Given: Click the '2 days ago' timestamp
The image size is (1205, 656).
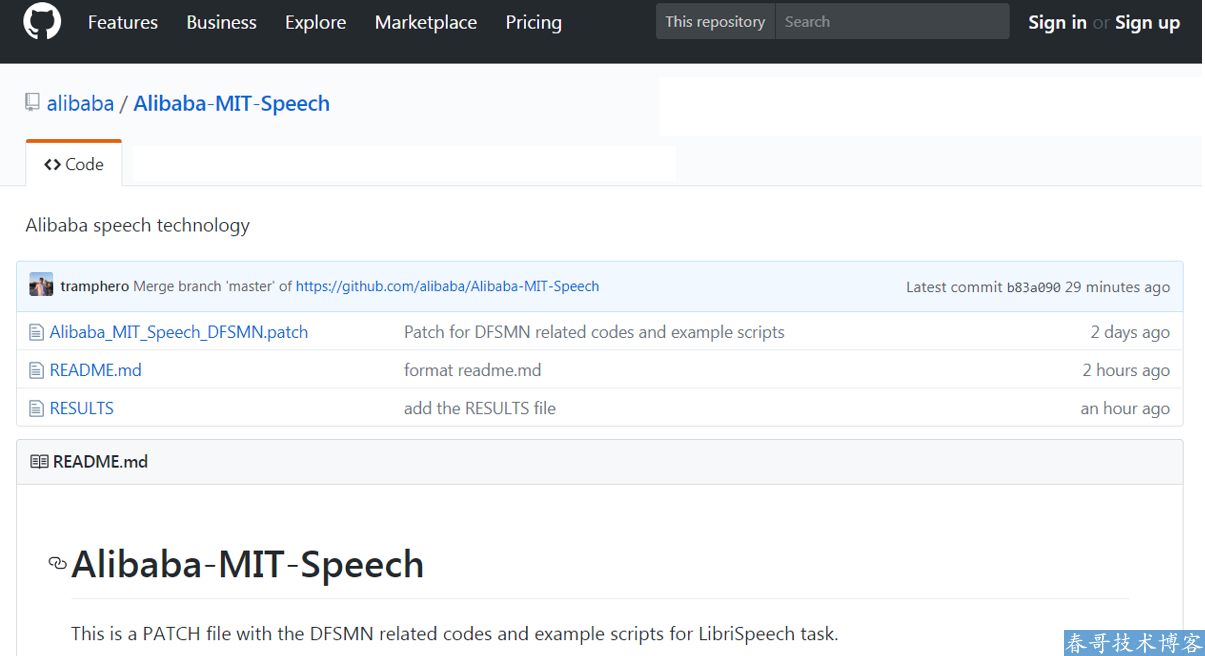Looking at the screenshot, I should (x=1130, y=332).
